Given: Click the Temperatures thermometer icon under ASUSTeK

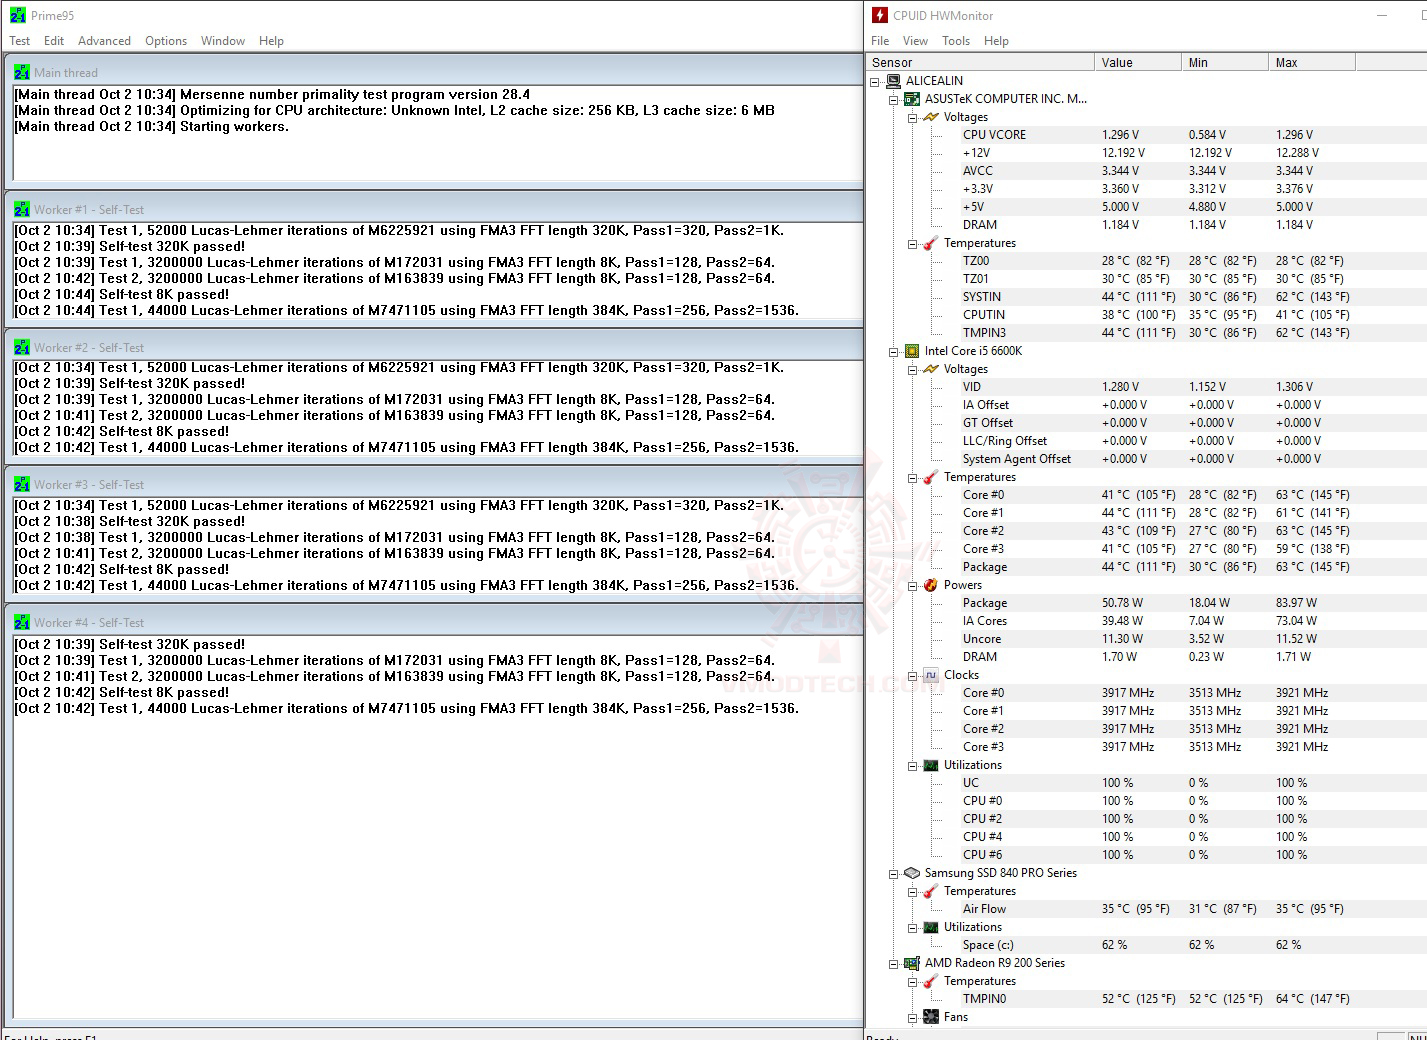Looking at the screenshot, I should pyautogui.click(x=931, y=243).
